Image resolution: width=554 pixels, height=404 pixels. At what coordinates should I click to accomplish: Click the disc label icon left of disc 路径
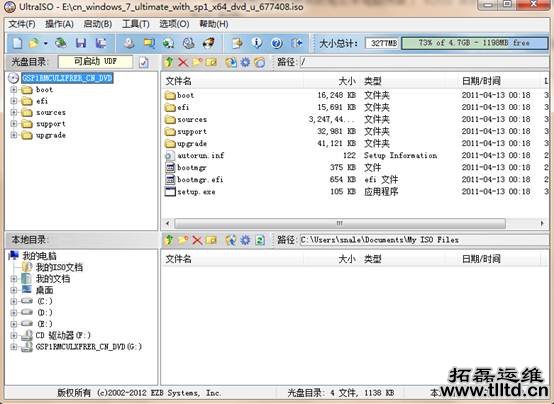(260, 63)
